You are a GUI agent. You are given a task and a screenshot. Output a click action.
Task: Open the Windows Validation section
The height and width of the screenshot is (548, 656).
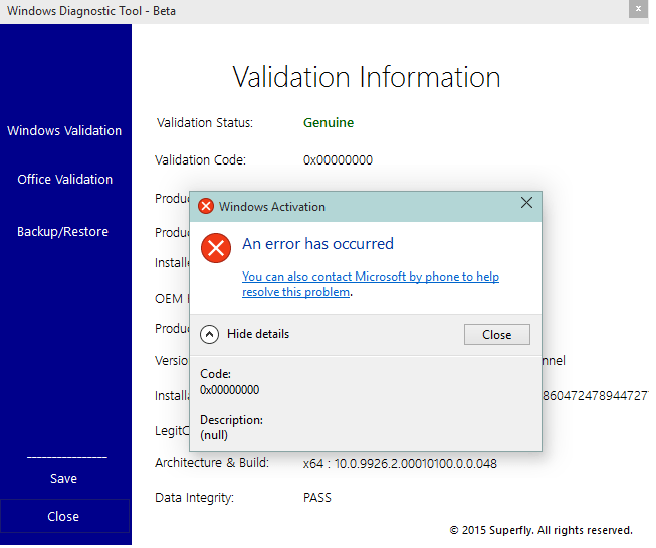click(64, 131)
